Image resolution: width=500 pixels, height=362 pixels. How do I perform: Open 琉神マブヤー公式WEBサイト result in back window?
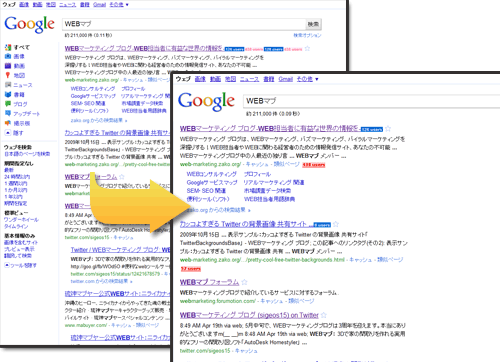pyautogui.click(x=117, y=294)
